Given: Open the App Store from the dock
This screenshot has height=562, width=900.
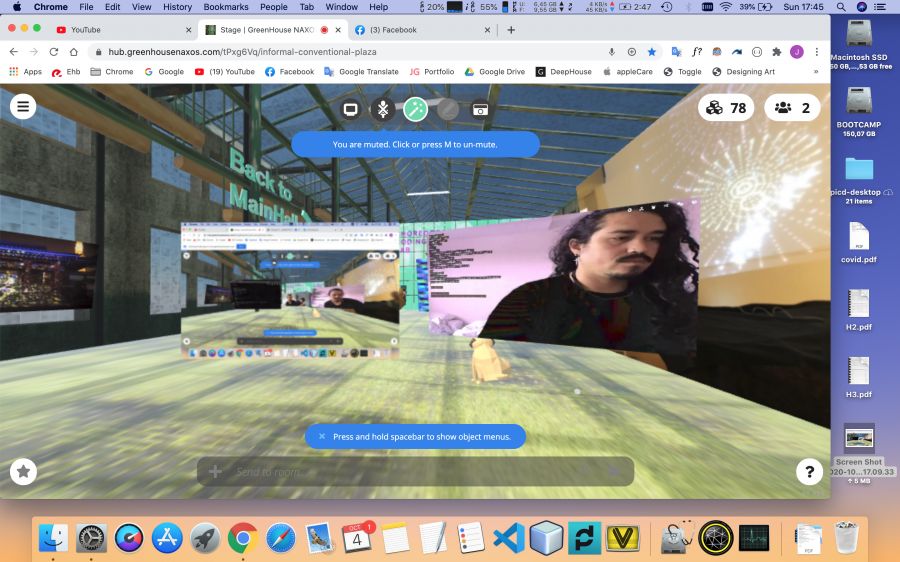Looking at the screenshot, I should (167, 538).
